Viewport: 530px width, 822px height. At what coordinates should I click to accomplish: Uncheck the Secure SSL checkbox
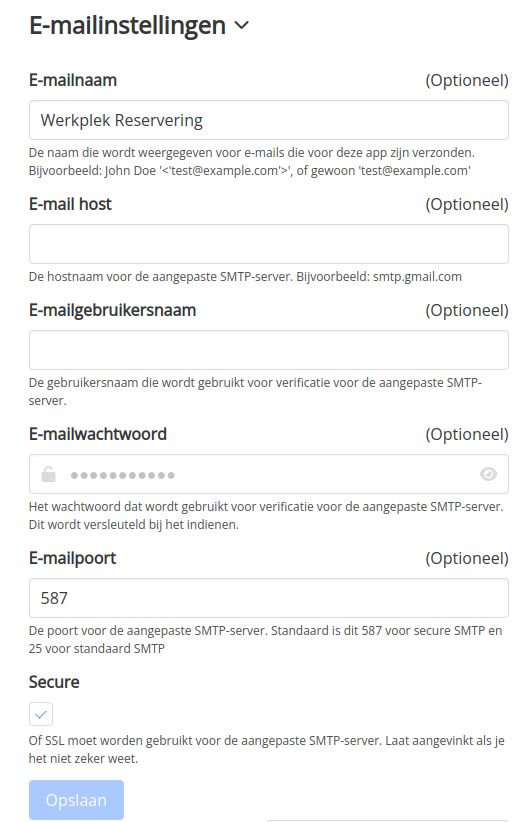click(41, 714)
